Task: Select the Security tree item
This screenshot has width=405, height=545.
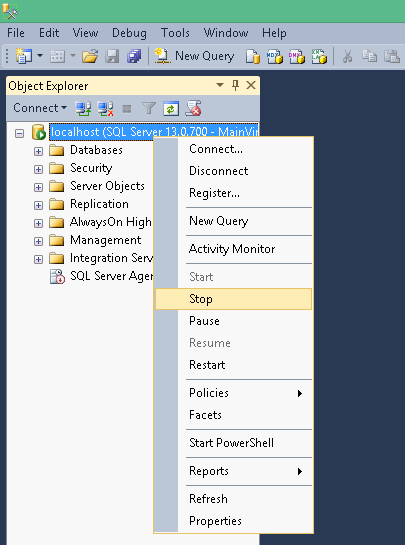Action: coord(91,168)
